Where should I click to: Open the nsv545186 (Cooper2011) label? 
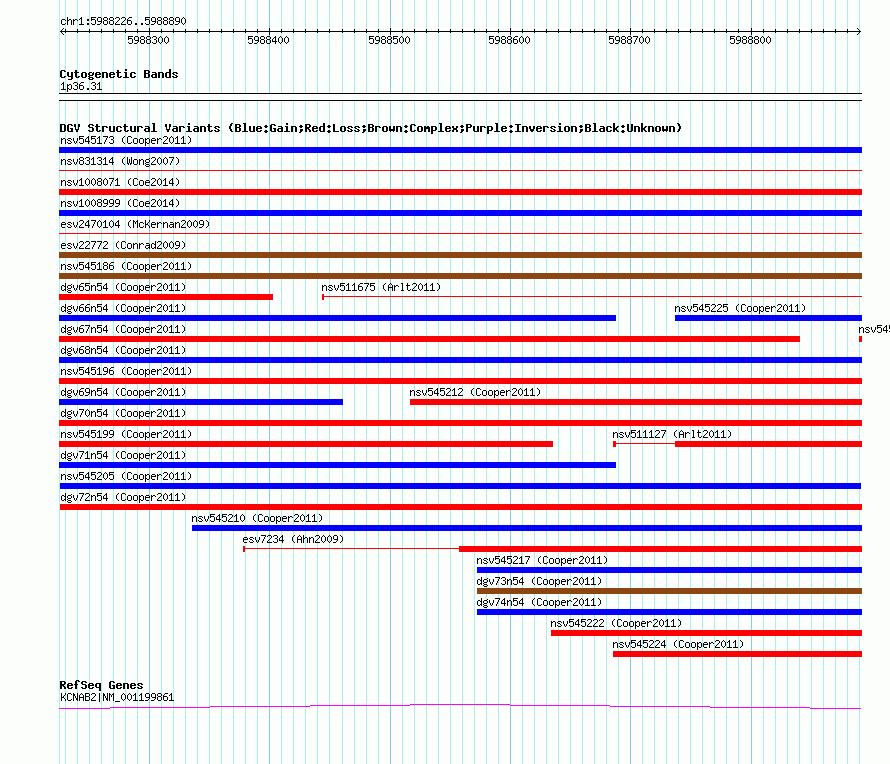126,266
